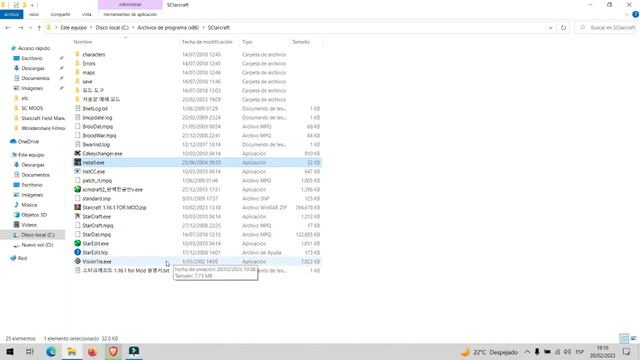Click Disco local (C:) in the breadcrumb
This screenshot has width=640, height=360.
pyautogui.click(x=112, y=28)
